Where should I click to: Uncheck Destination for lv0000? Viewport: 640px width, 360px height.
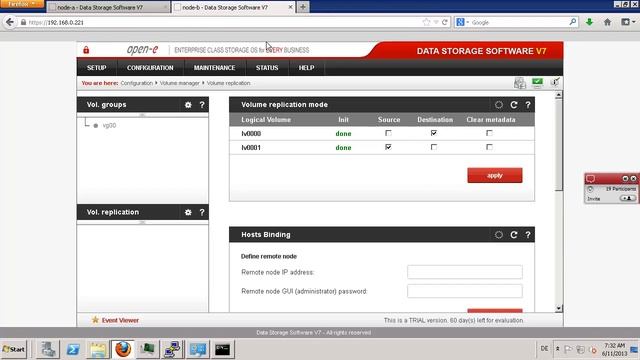pos(434,133)
